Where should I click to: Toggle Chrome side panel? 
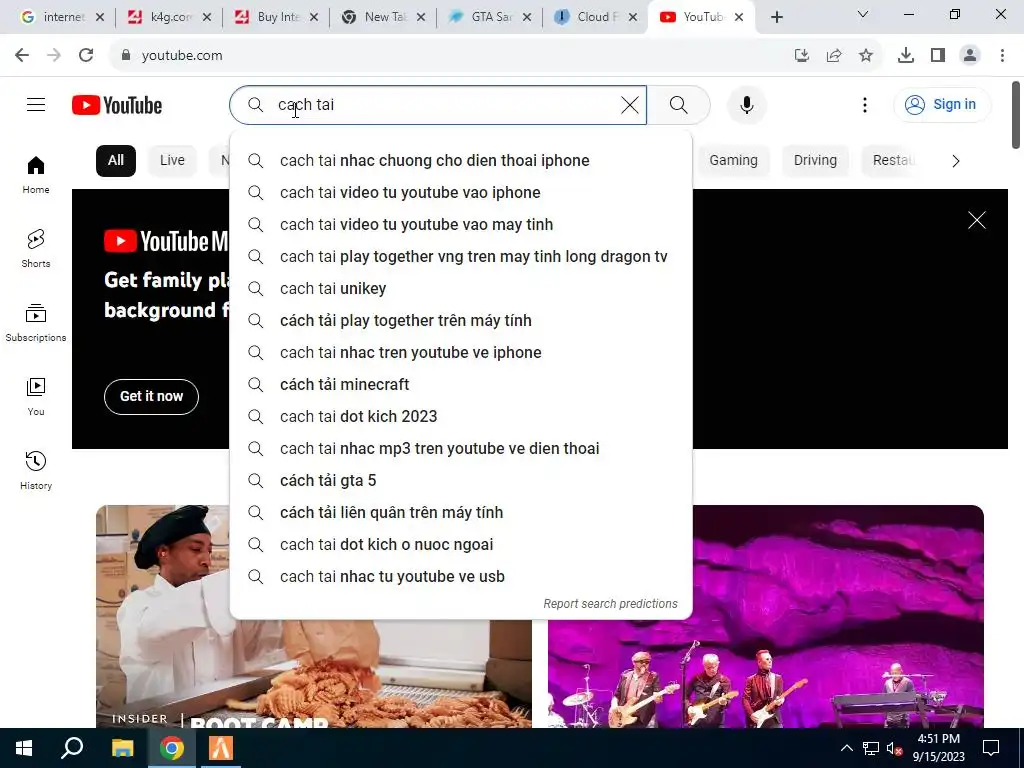938,56
